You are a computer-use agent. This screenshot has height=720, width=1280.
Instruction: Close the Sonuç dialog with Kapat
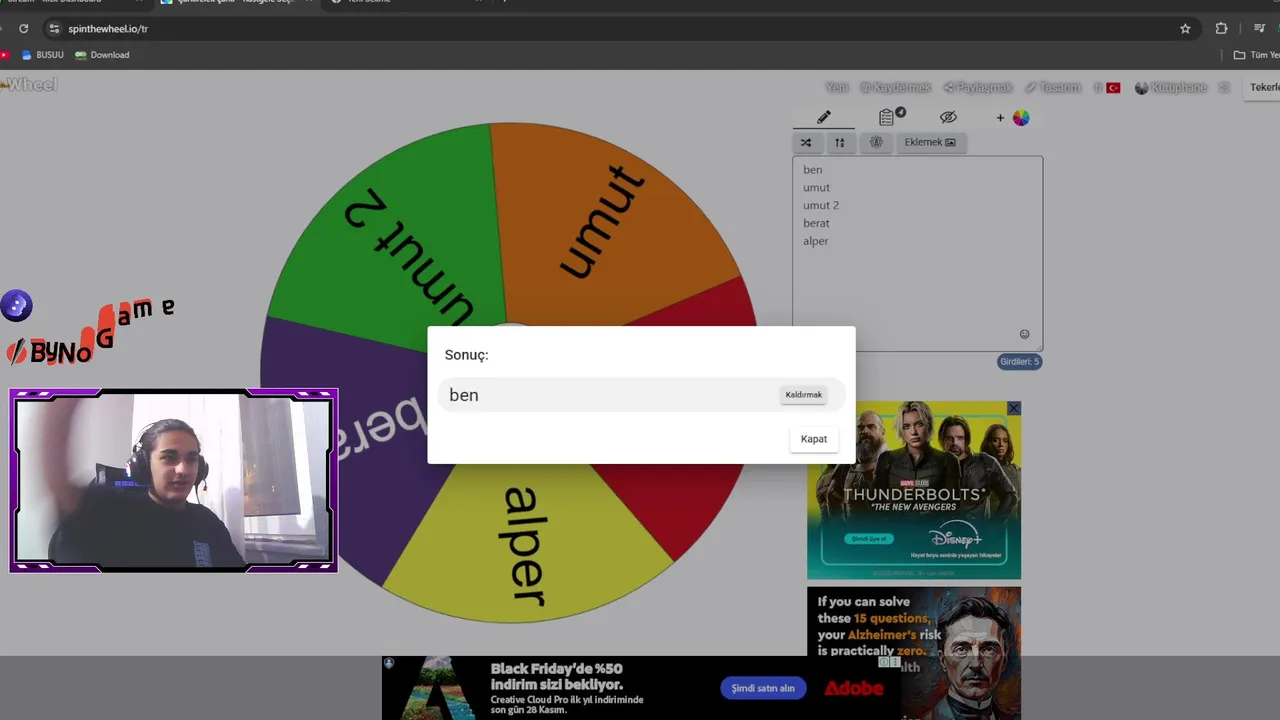(x=813, y=439)
